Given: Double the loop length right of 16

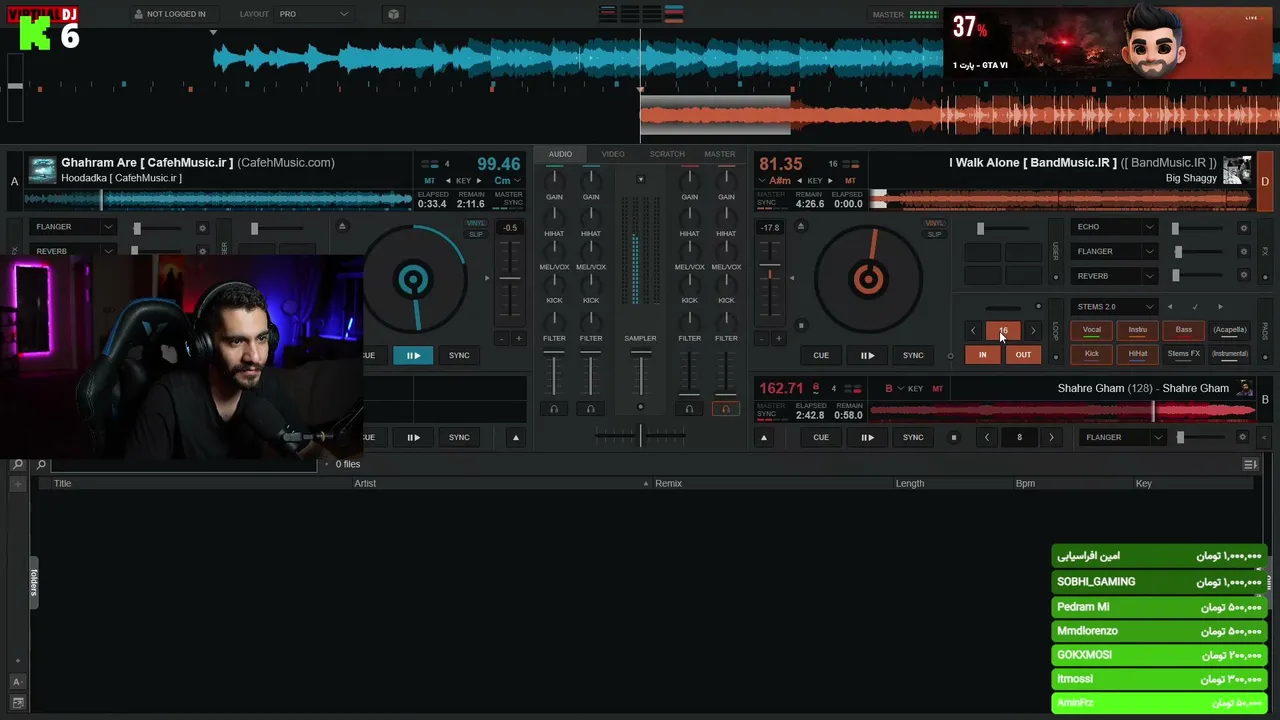Looking at the screenshot, I should [1033, 330].
